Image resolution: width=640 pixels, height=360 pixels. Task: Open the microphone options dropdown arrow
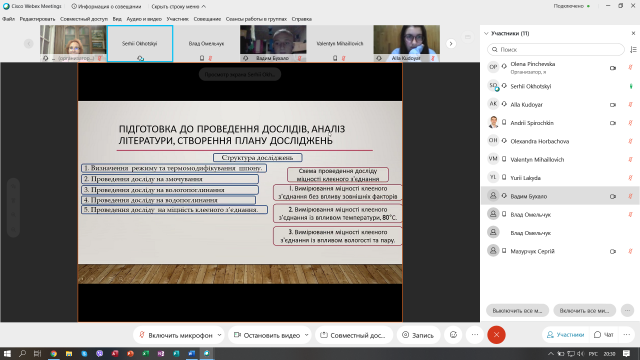pos(220,335)
